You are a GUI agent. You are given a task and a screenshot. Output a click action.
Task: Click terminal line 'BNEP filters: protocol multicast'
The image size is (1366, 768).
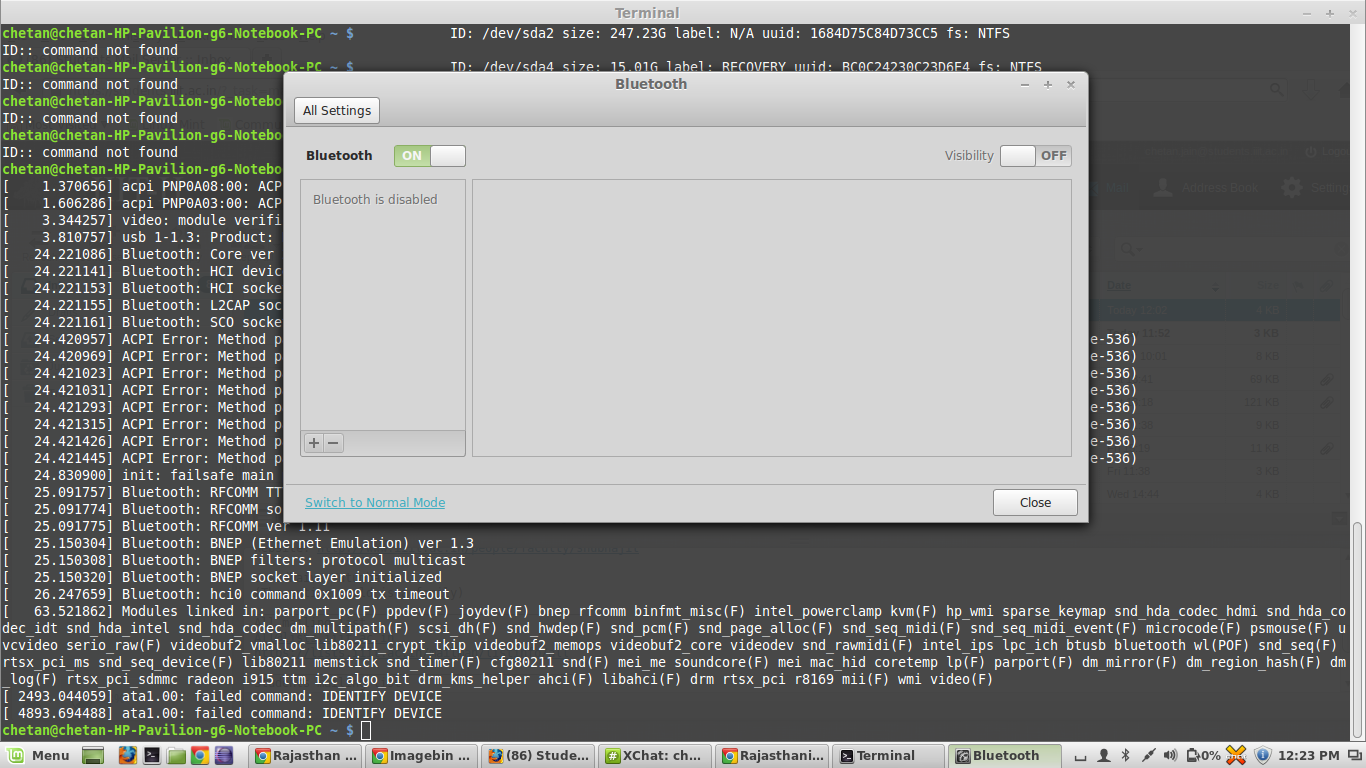pos(234,560)
